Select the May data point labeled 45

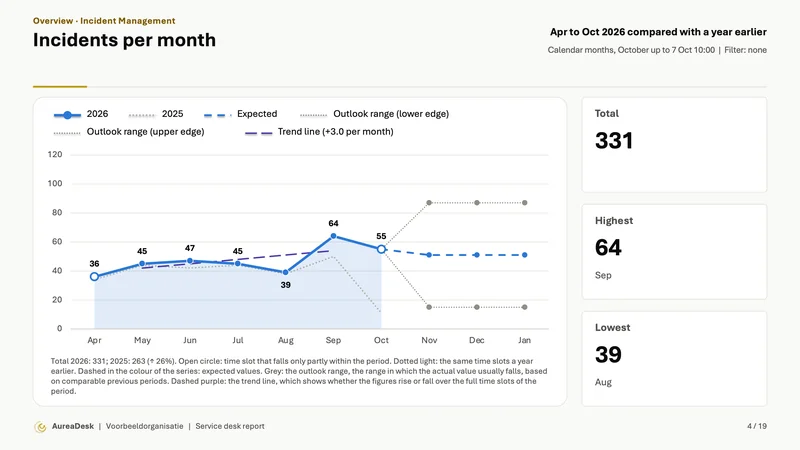(x=142, y=264)
